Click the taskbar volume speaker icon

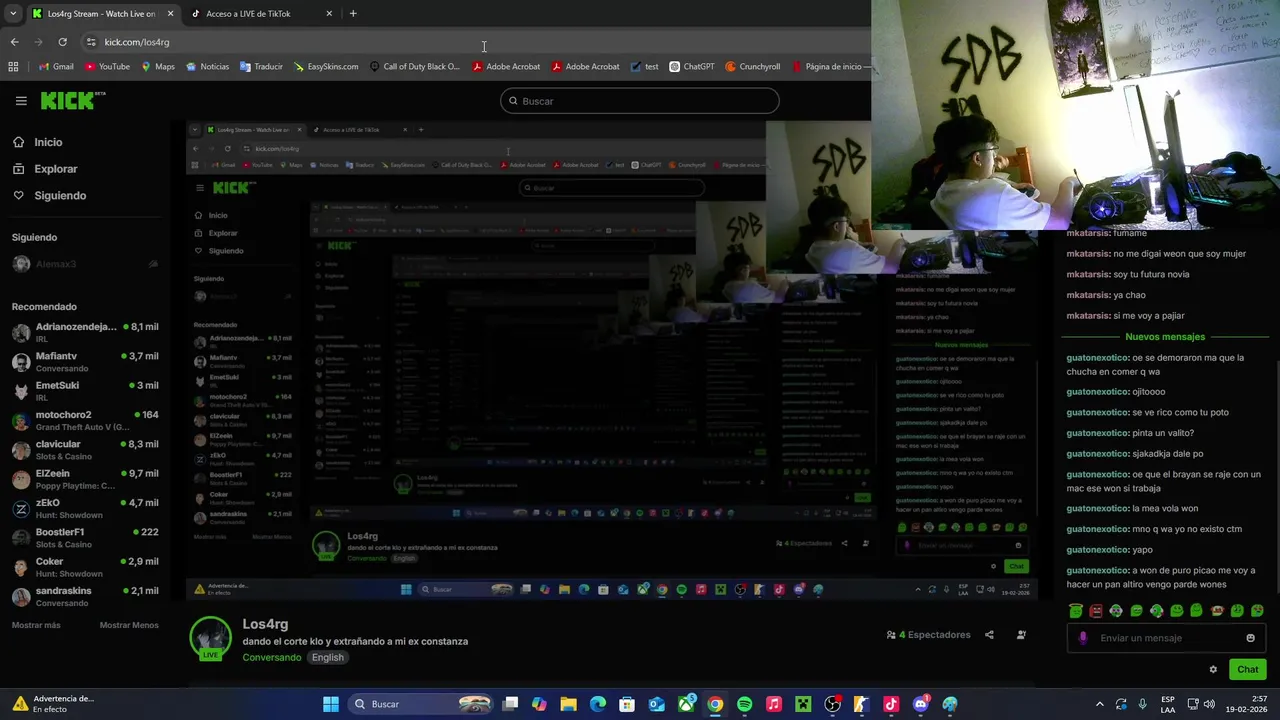pyautogui.click(x=1210, y=704)
